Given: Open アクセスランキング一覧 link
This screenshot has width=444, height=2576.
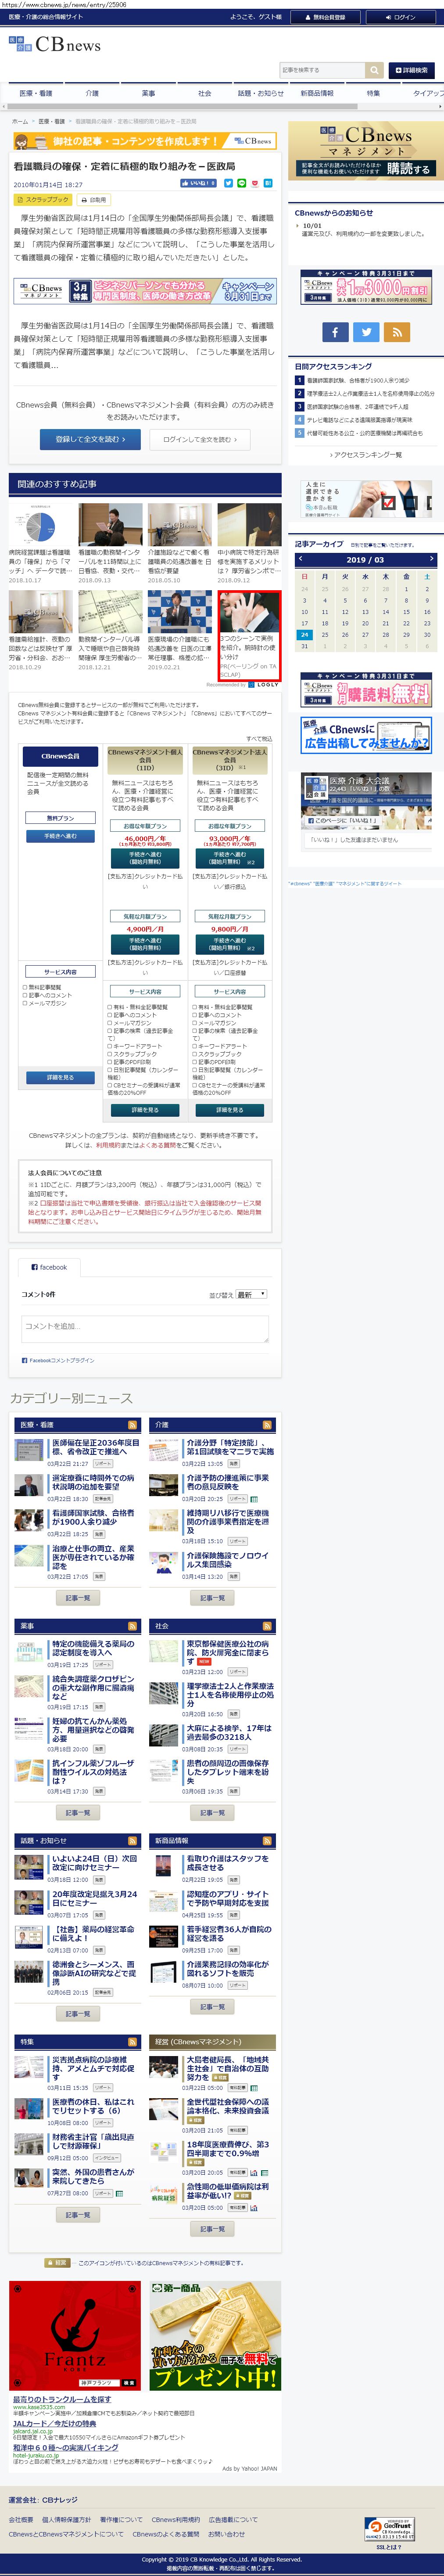Looking at the screenshot, I should 367,455.
